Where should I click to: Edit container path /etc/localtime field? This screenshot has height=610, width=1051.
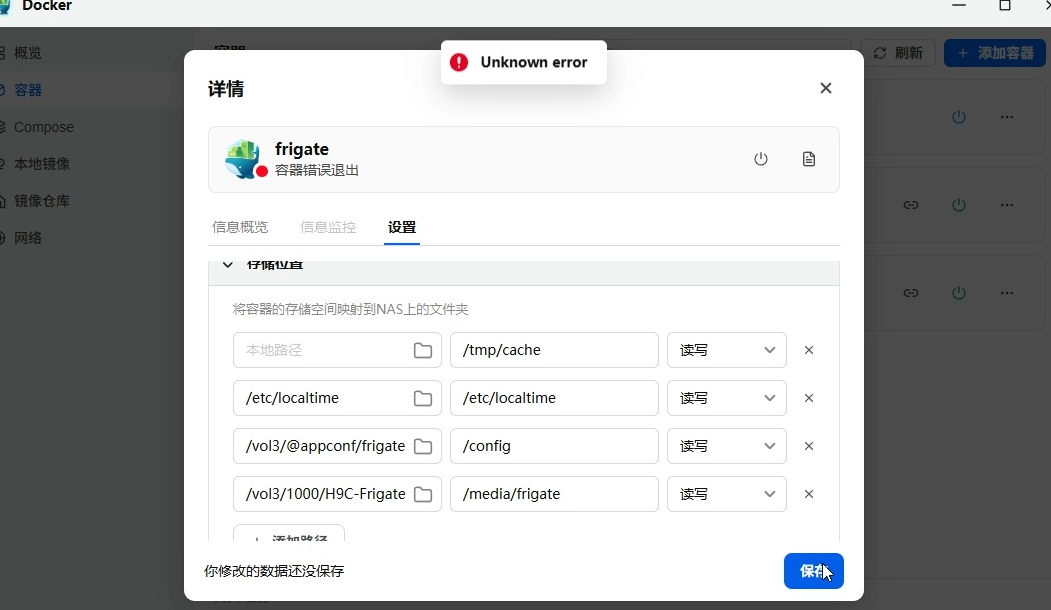coord(554,398)
